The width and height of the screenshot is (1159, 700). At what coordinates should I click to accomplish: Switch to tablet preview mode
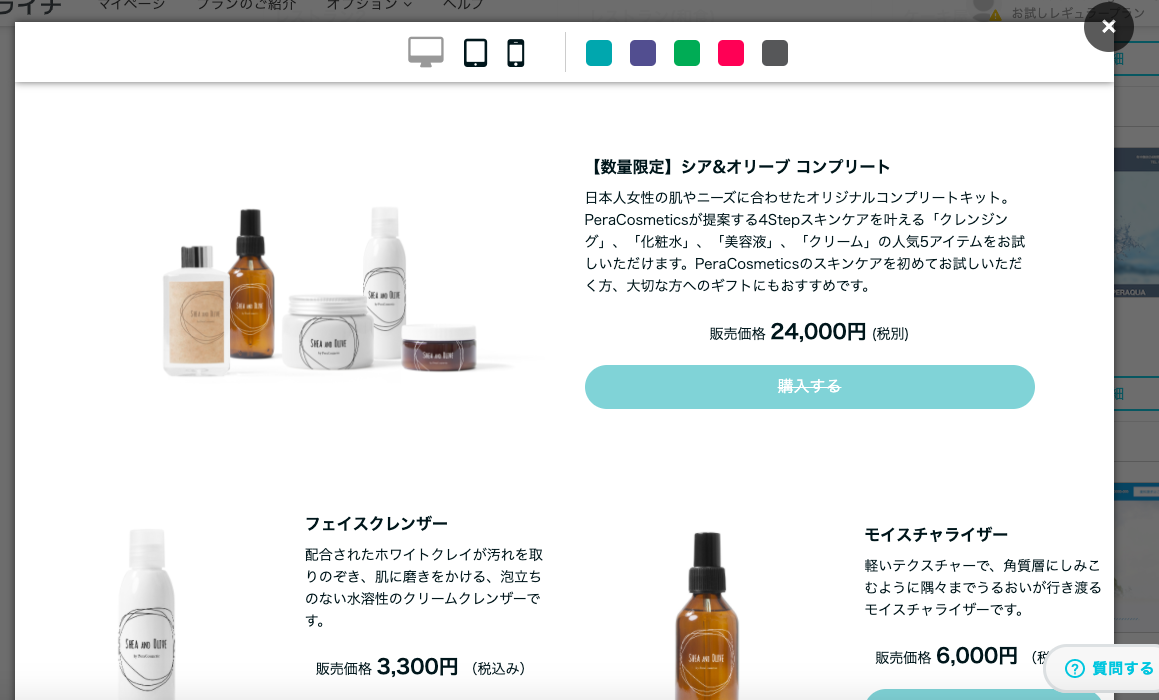tap(475, 53)
